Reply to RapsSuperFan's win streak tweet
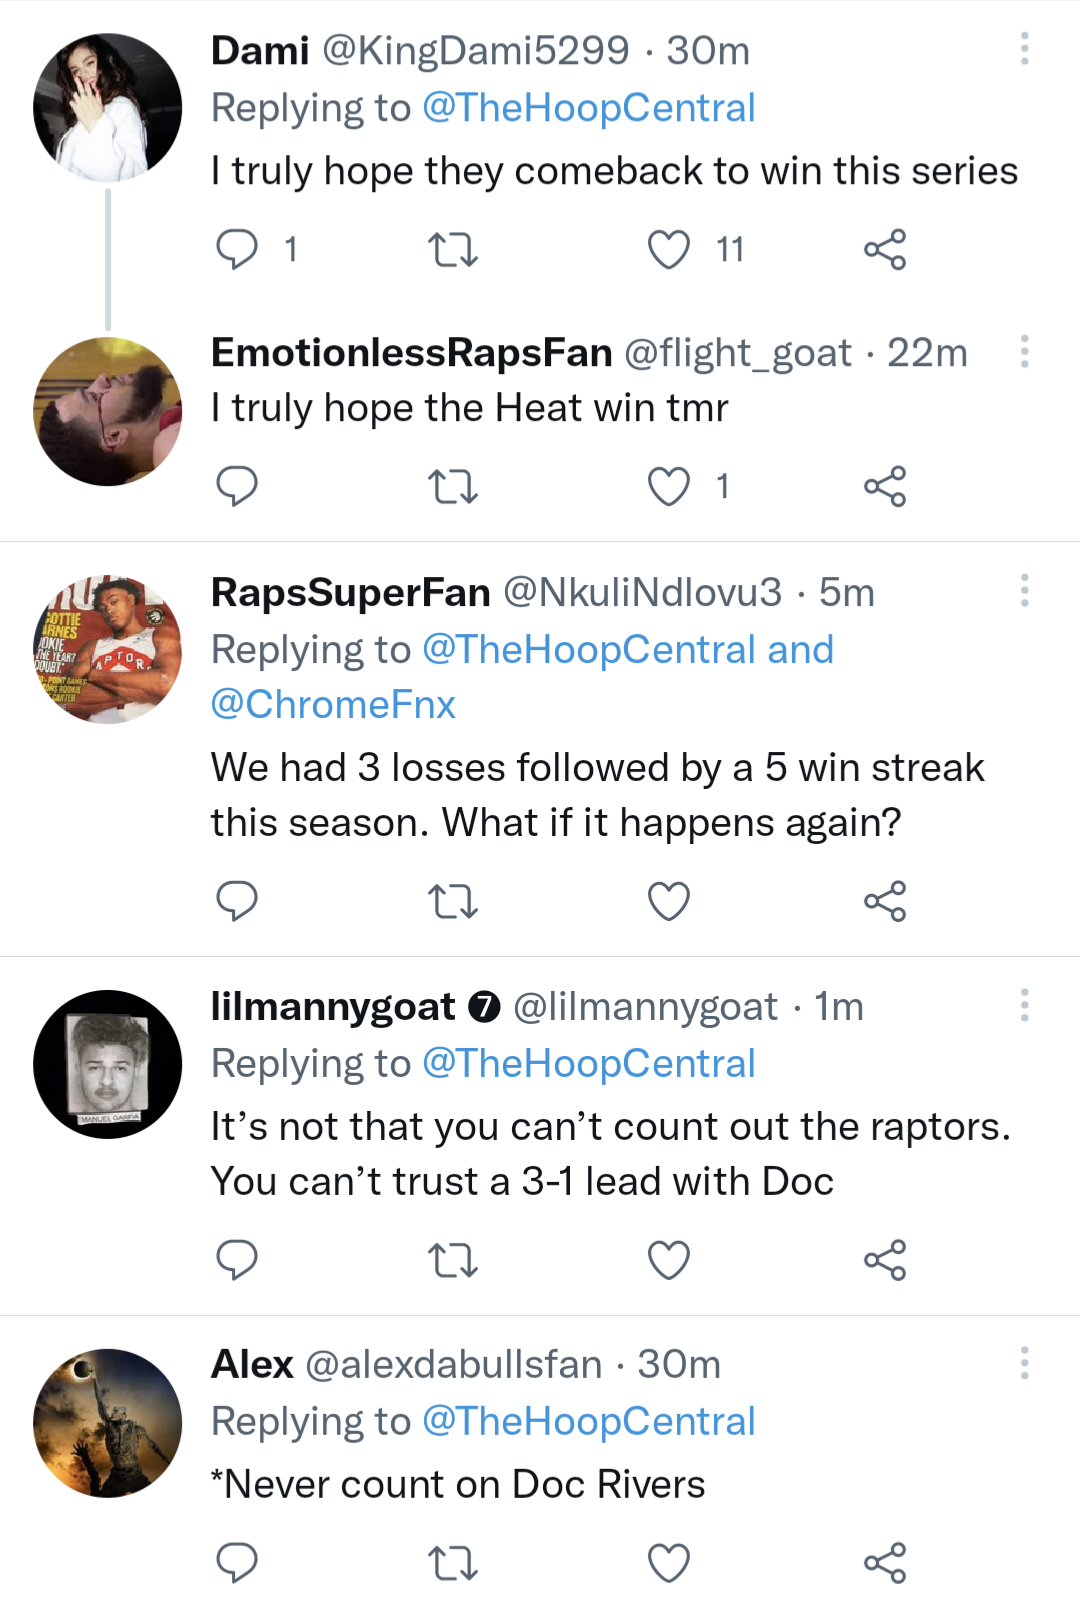 point(237,901)
